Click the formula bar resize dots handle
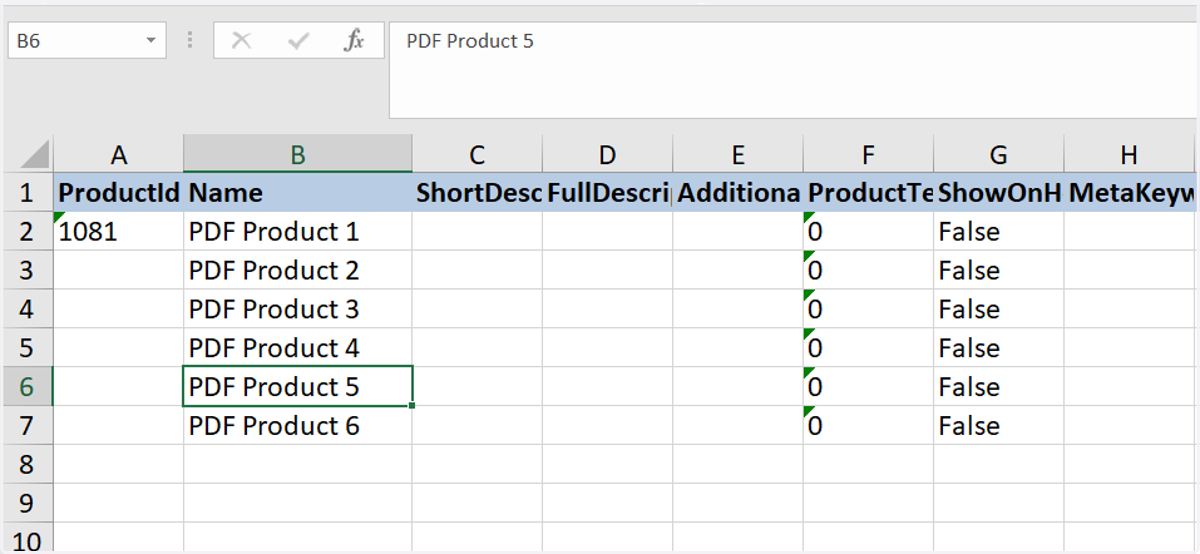Image resolution: width=1200 pixels, height=554 pixels. point(189,41)
